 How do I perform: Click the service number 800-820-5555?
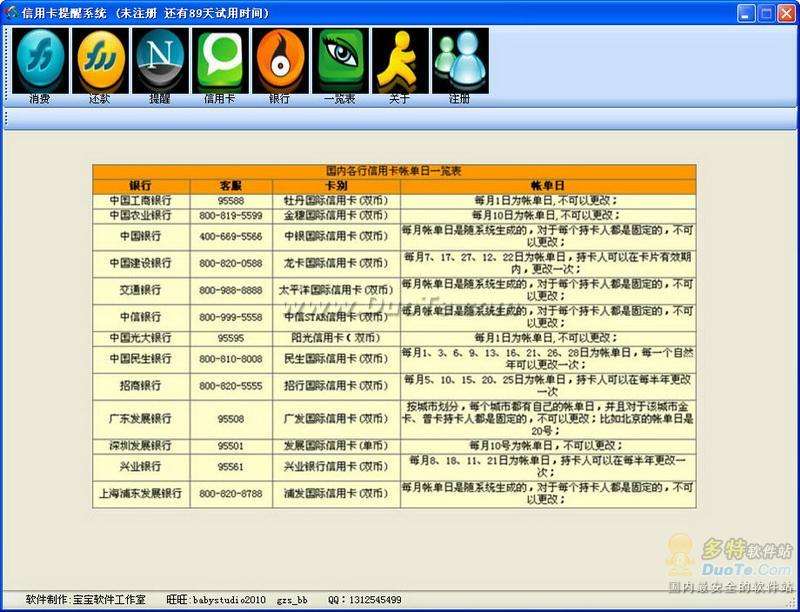pos(231,387)
